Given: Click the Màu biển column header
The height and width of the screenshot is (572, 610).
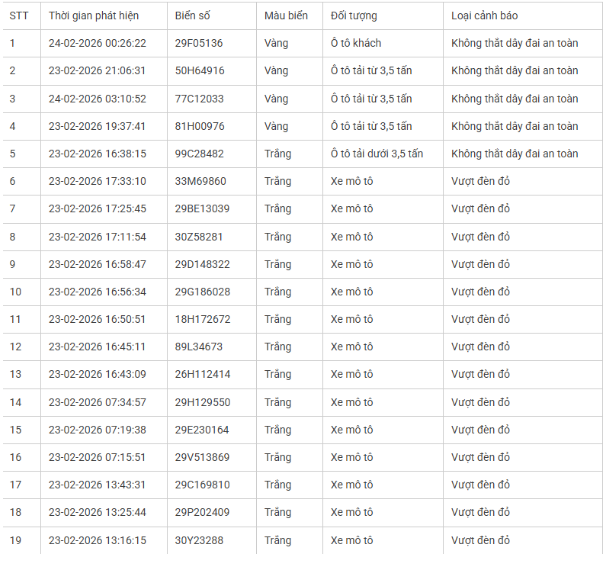Looking at the screenshot, I should click(284, 16).
